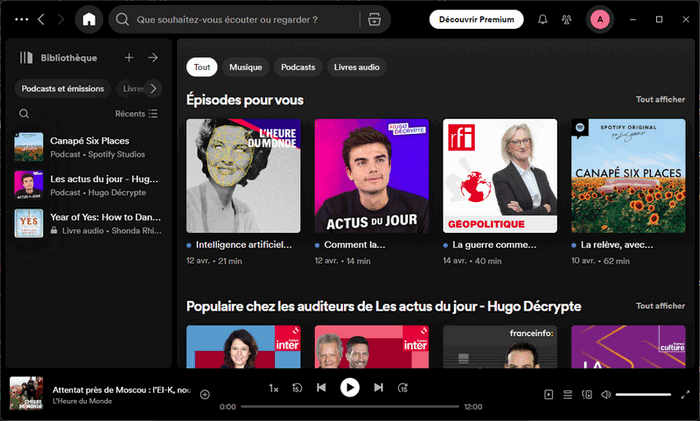The height and width of the screenshot is (421, 700).
Task: Click the playback progress bar
Action: 350,407
